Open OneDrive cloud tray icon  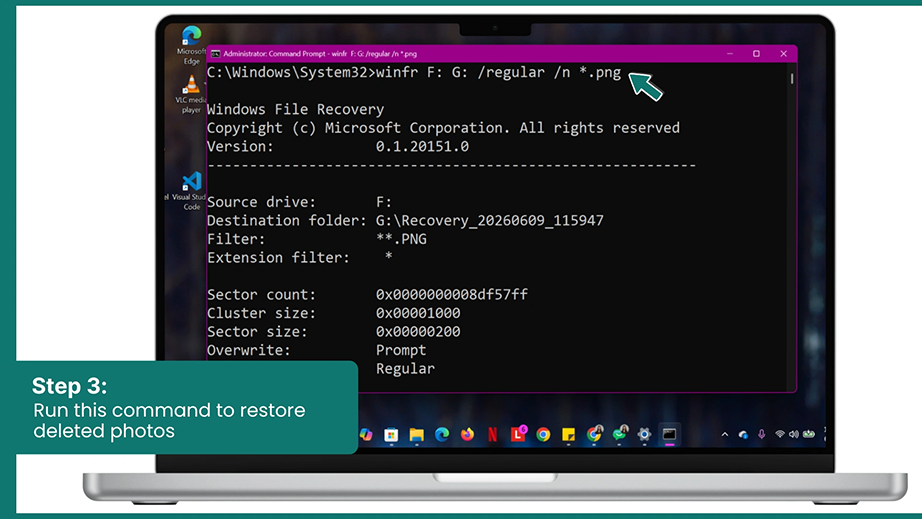point(743,434)
